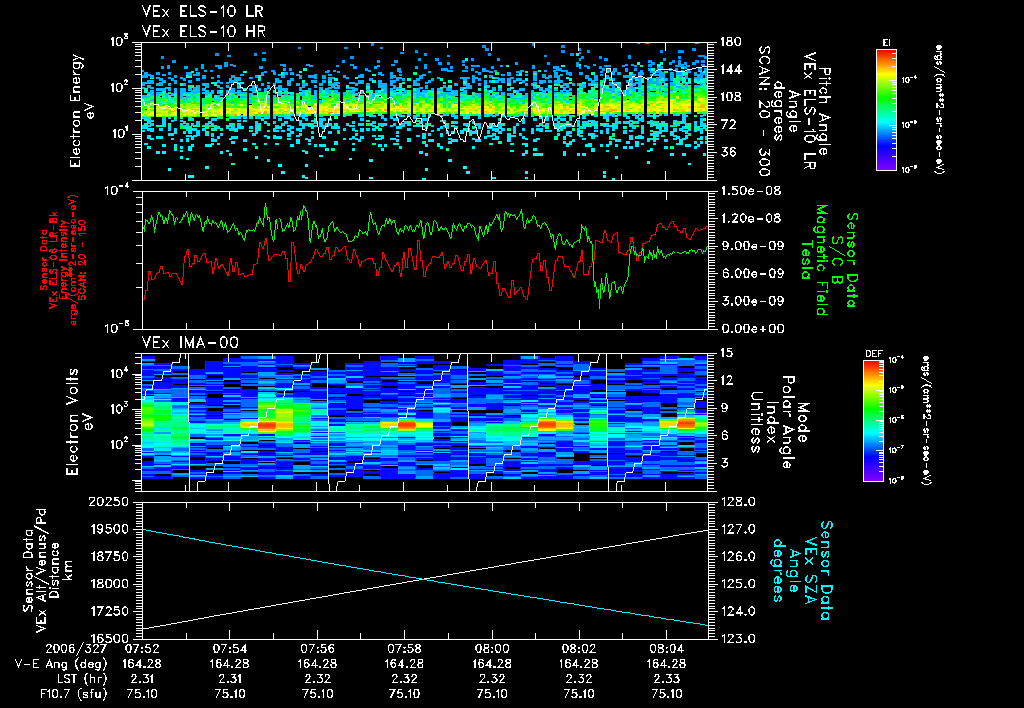Click the 07:58 time tick label

[404, 649]
